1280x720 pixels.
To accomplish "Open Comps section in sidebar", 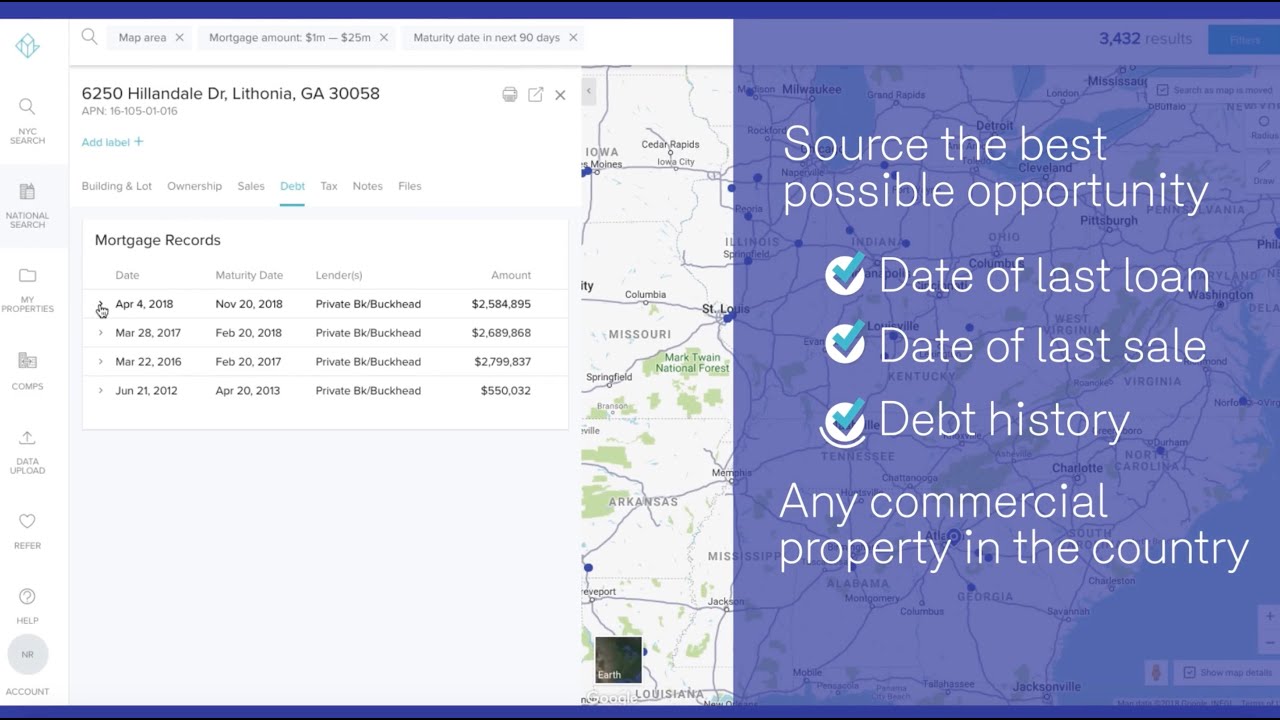I will pyautogui.click(x=27, y=370).
